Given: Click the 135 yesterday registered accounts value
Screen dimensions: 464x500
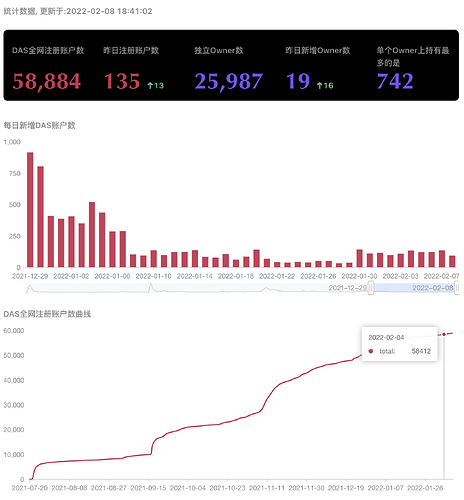Looking at the screenshot, I should [122, 82].
